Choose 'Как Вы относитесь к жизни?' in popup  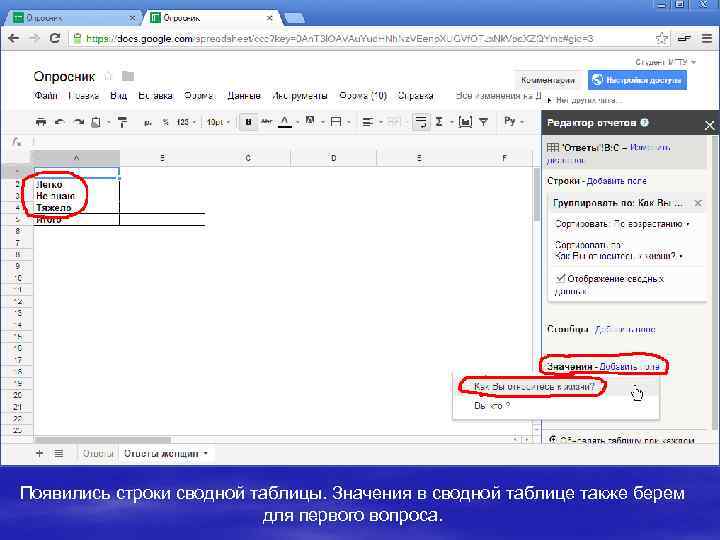tap(534, 387)
